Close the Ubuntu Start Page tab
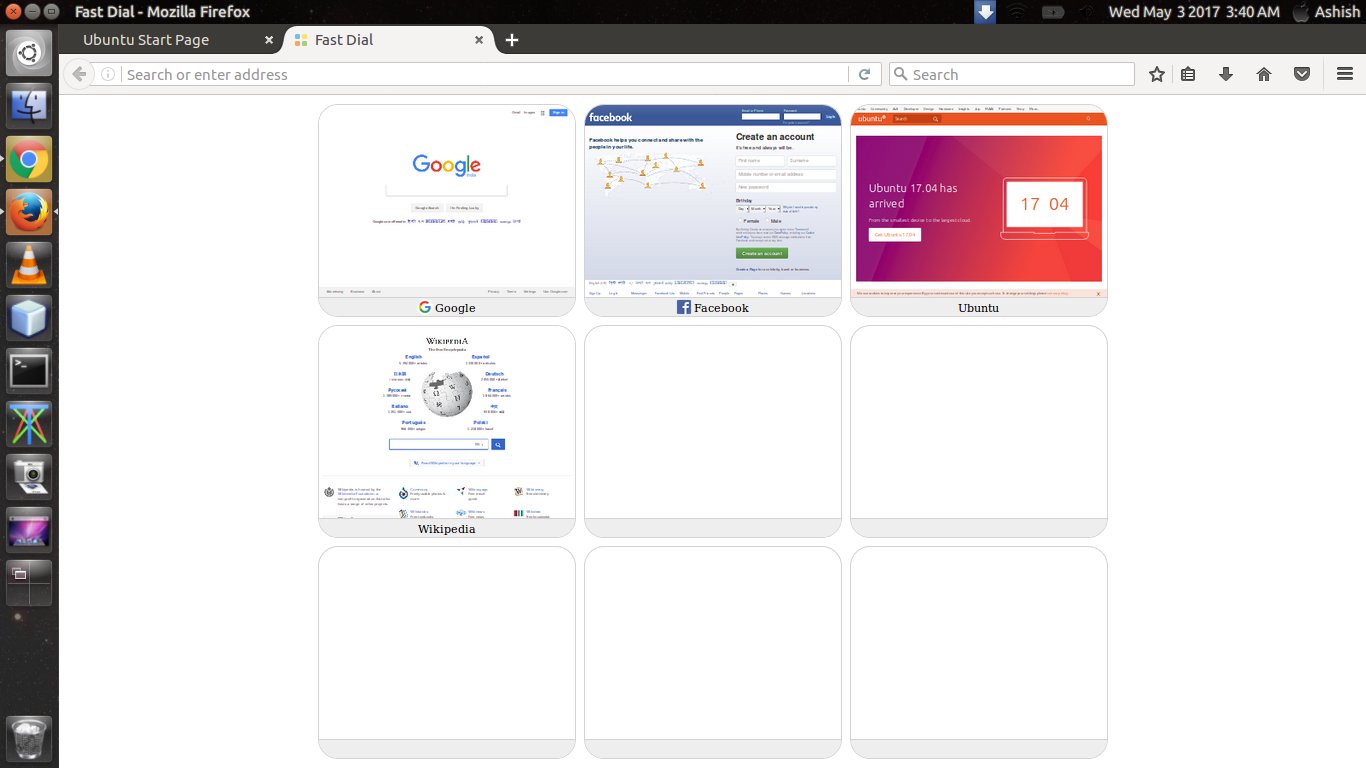This screenshot has height=768, width=1366. click(x=269, y=40)
